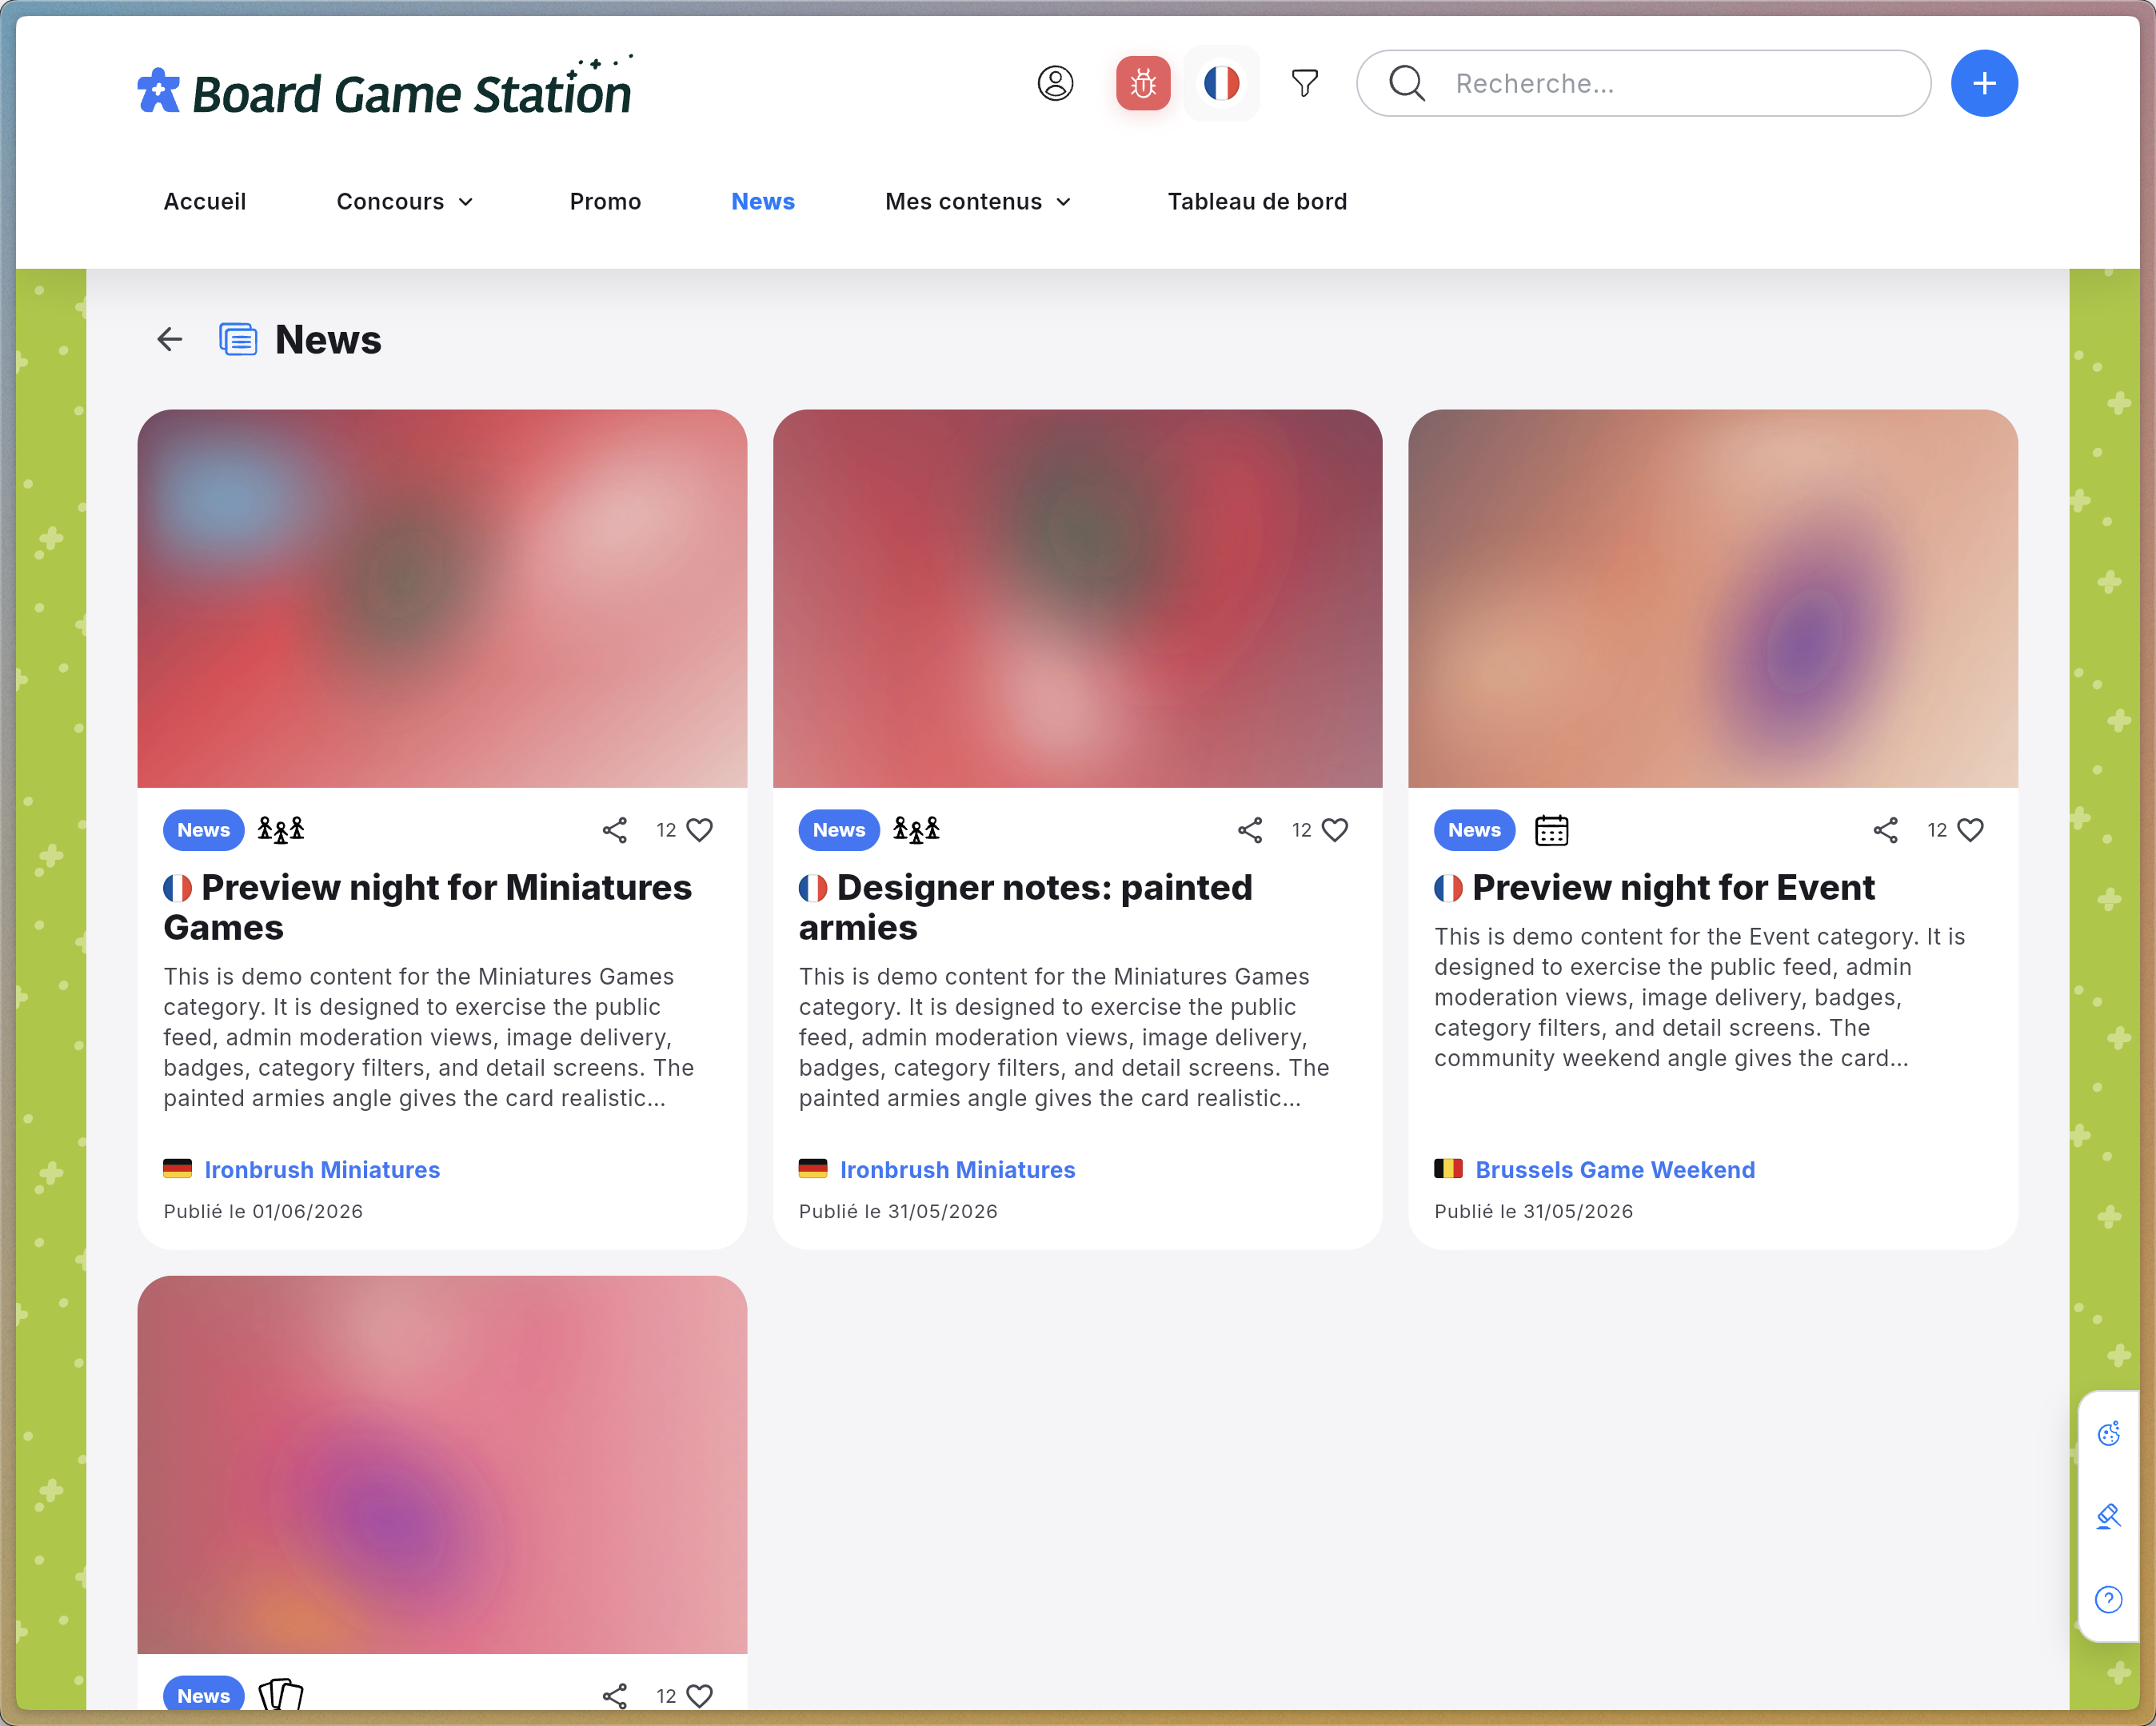2156x1726 pixels.
Task: Expand the Concours dropdown menu
Action: [405, 202]
